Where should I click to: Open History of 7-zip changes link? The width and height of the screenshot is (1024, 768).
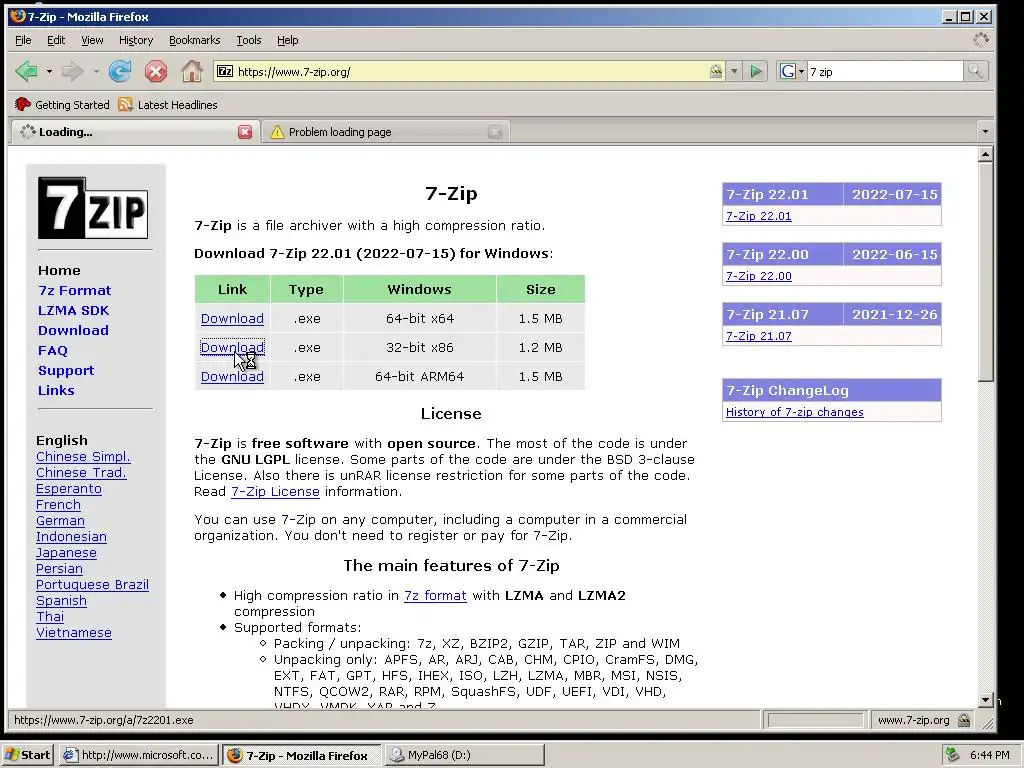point(795,412)
